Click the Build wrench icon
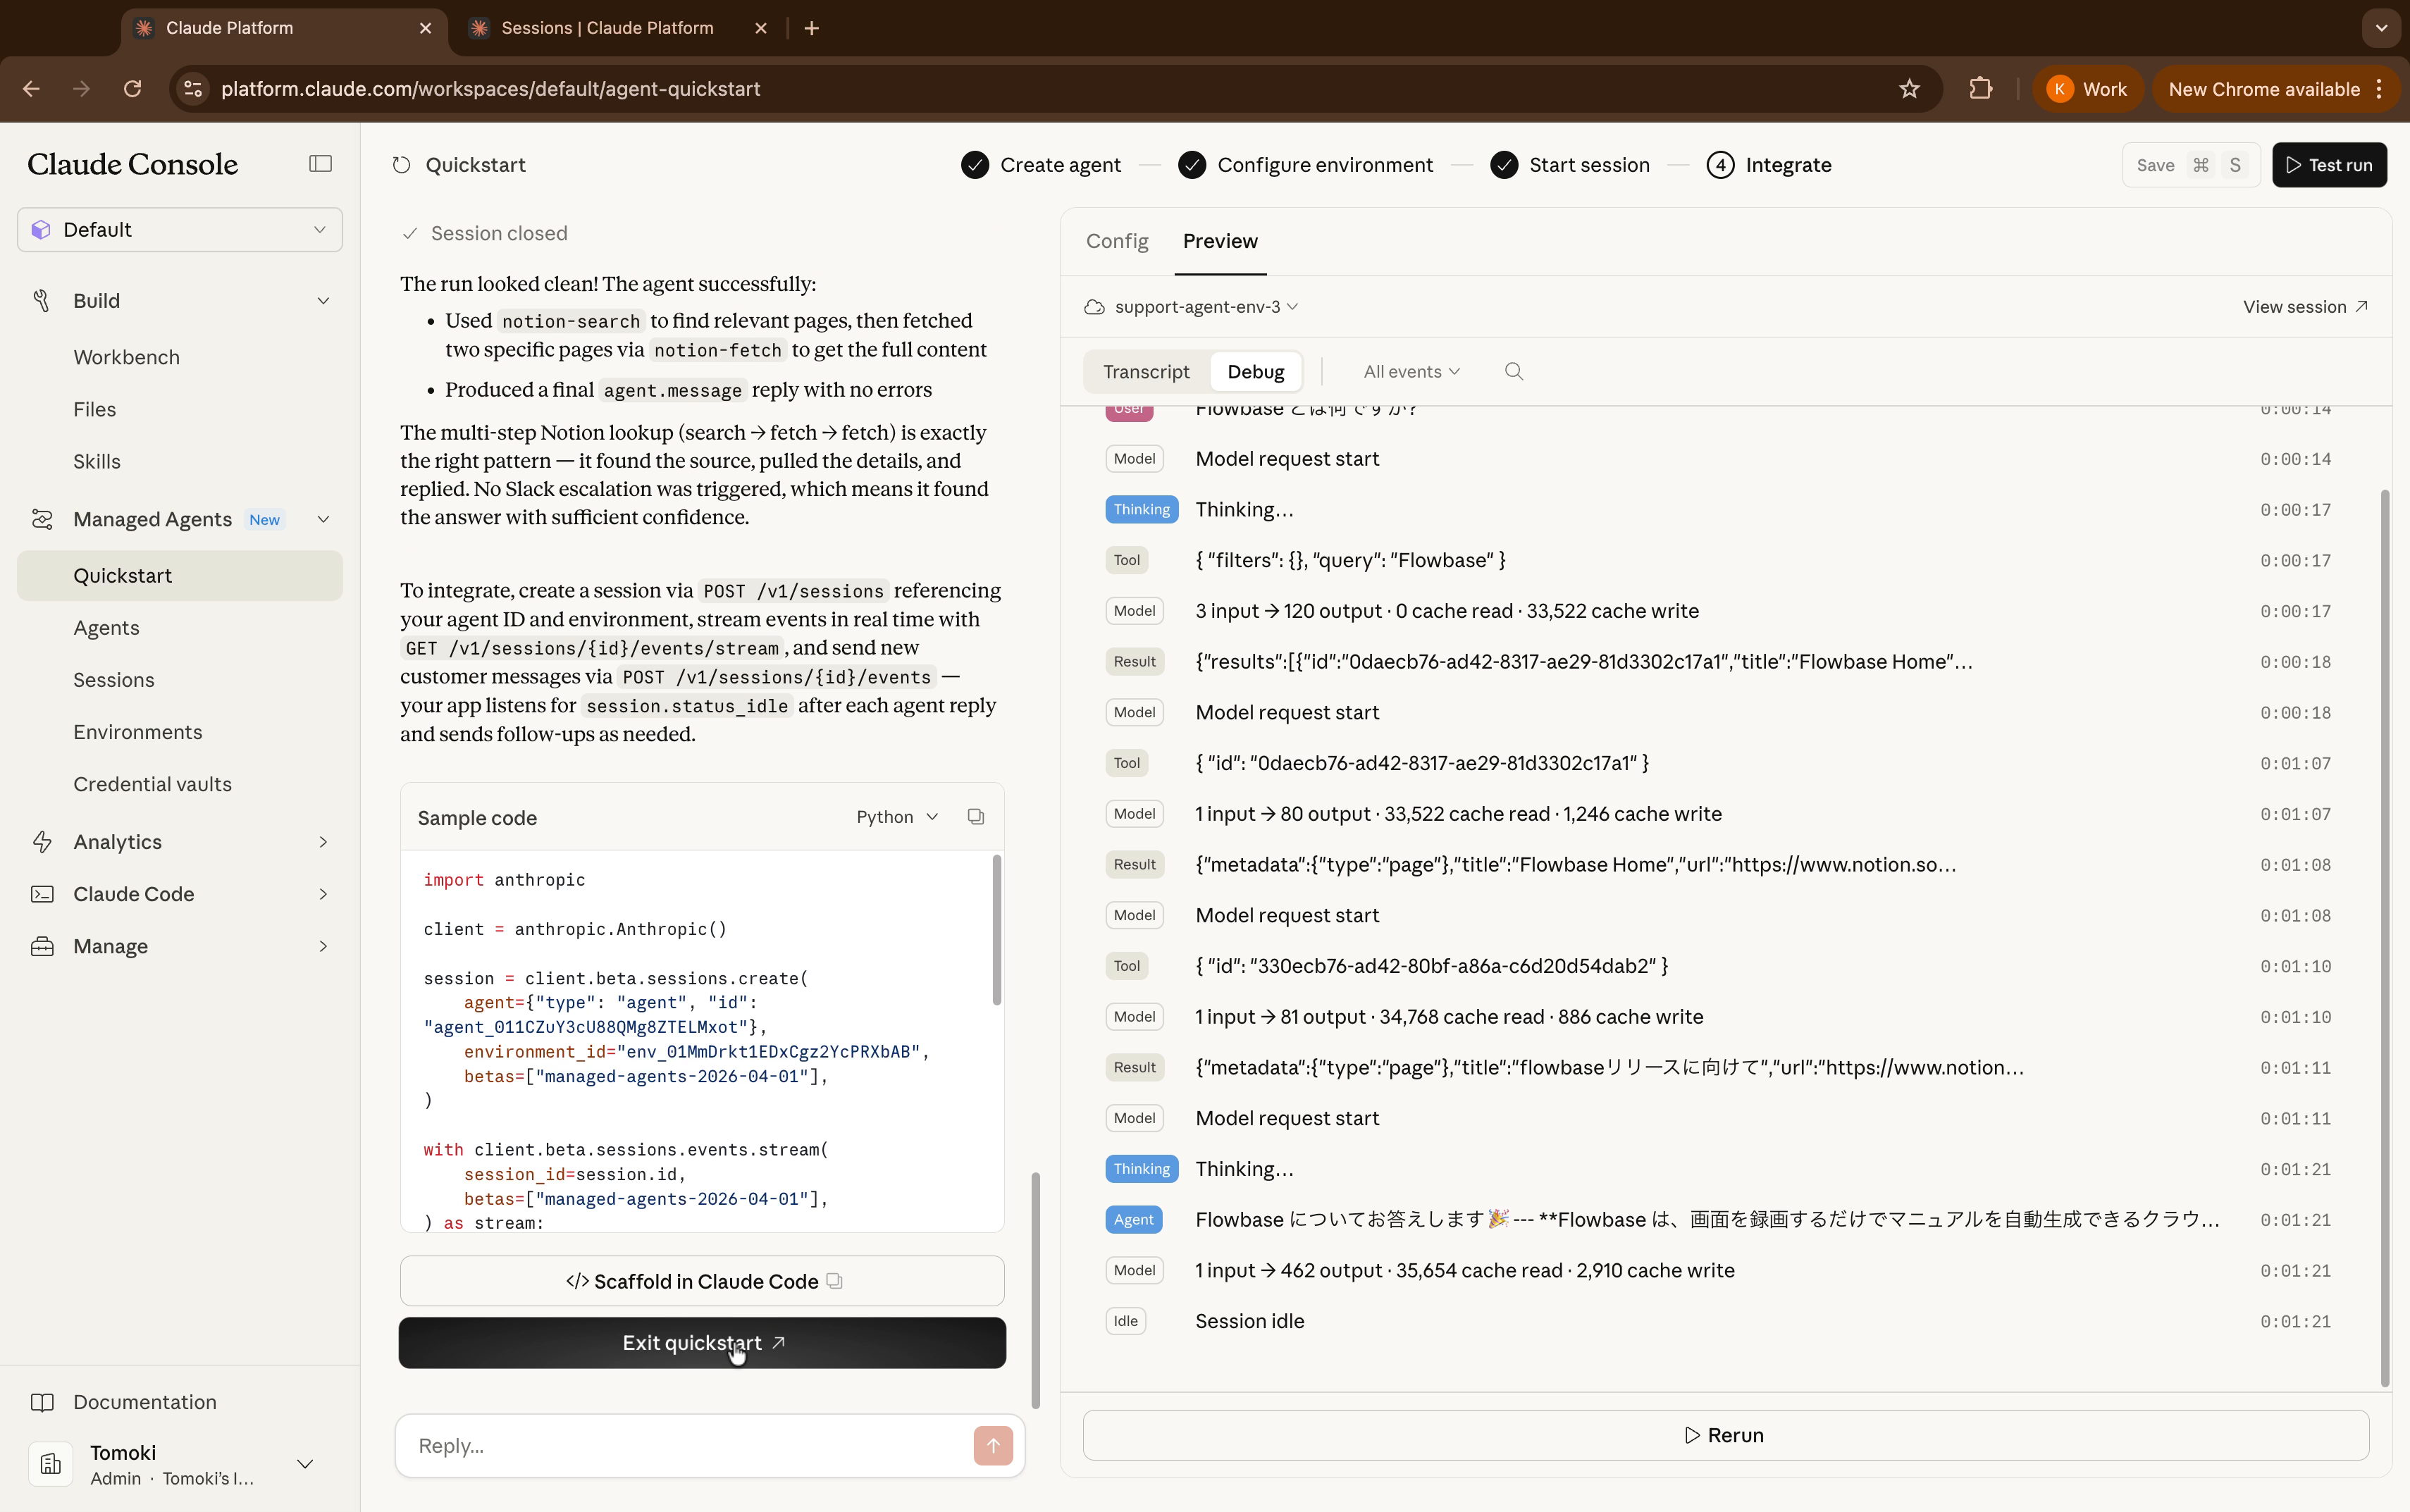 click(41, 301)
